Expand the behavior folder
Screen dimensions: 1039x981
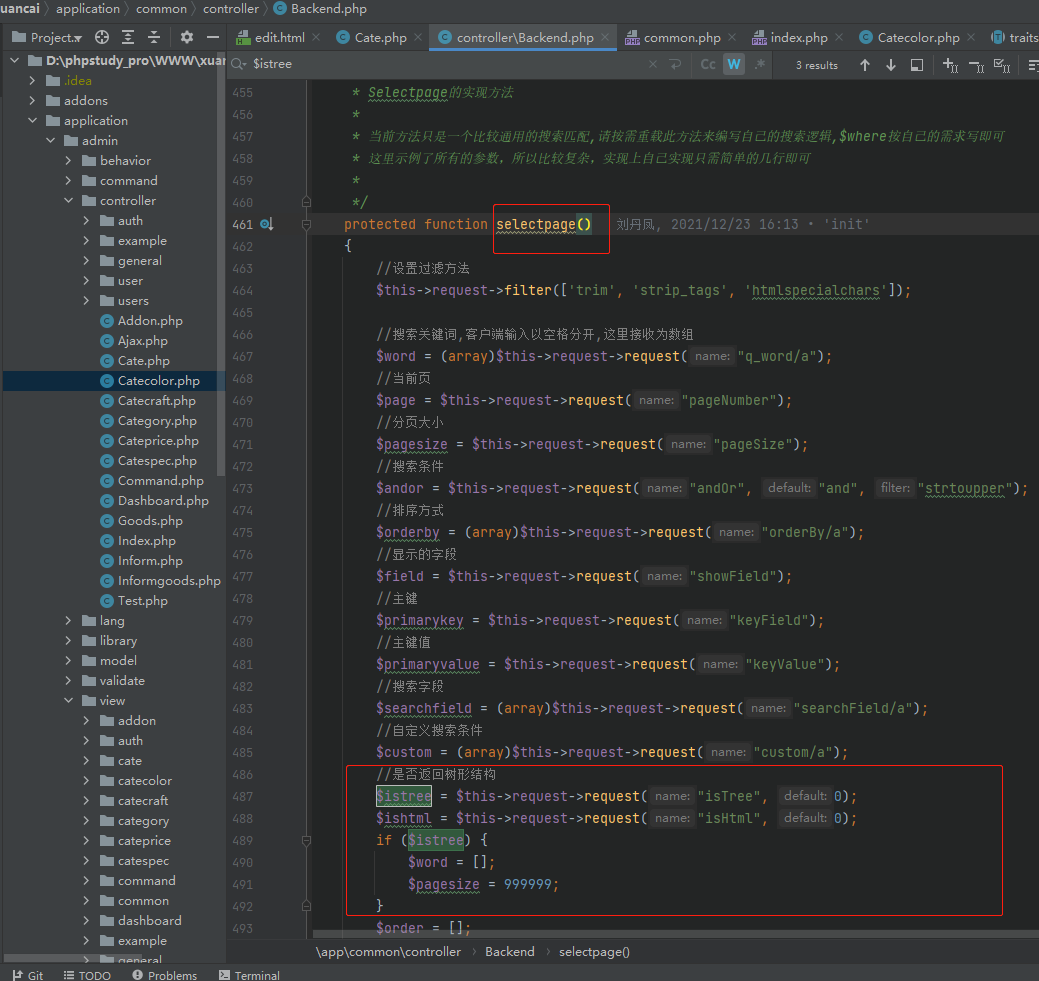pos(68,161)
